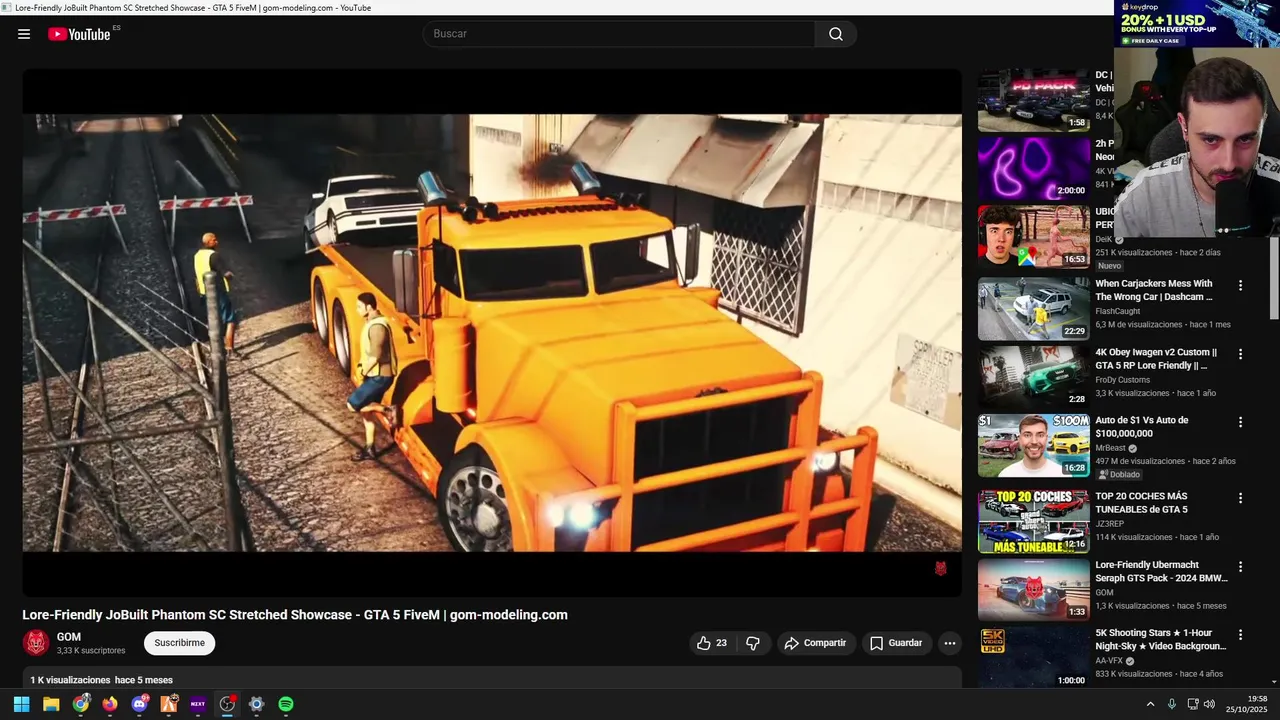Open more actions menu beside Guardar
This screenshot has width=1280, height=720.
[x=950, y=643]
